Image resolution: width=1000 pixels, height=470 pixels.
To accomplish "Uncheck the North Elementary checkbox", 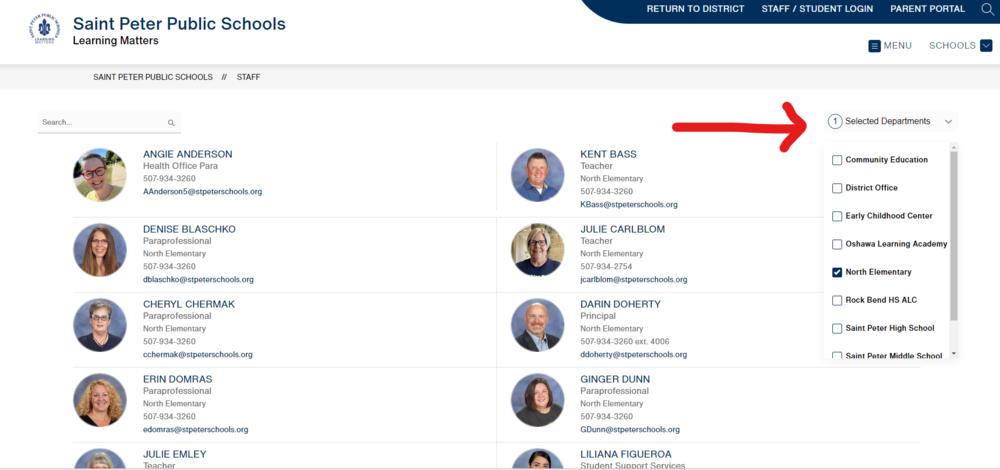I will pos(837,272).
